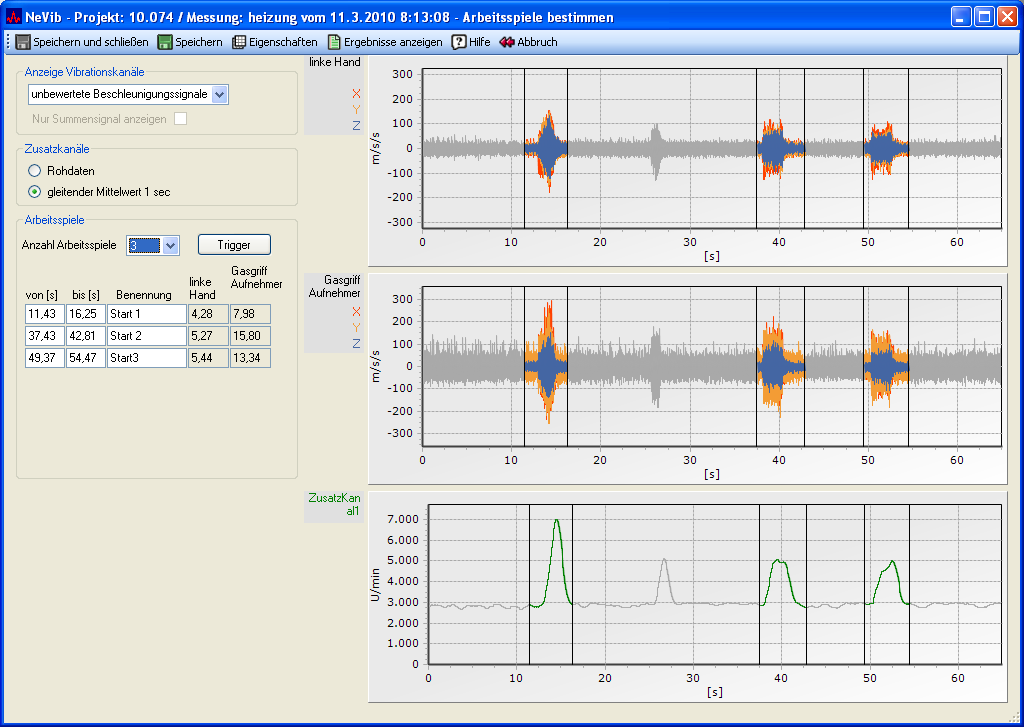Click the Ergebnisse anzeigen document icon
This screenshot has width=1024, height=727.
(x=334, y=42)
